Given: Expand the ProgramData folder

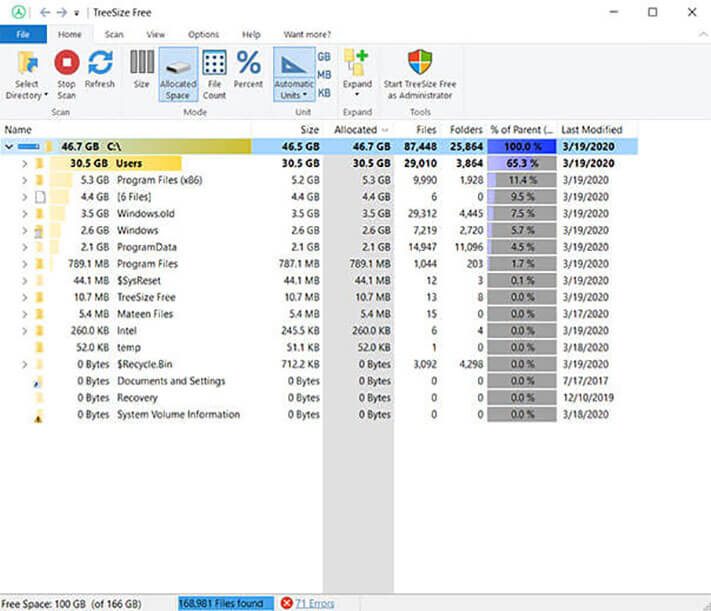Looking at the screenshot, I should pyautogui.click(x=24, y=247).
